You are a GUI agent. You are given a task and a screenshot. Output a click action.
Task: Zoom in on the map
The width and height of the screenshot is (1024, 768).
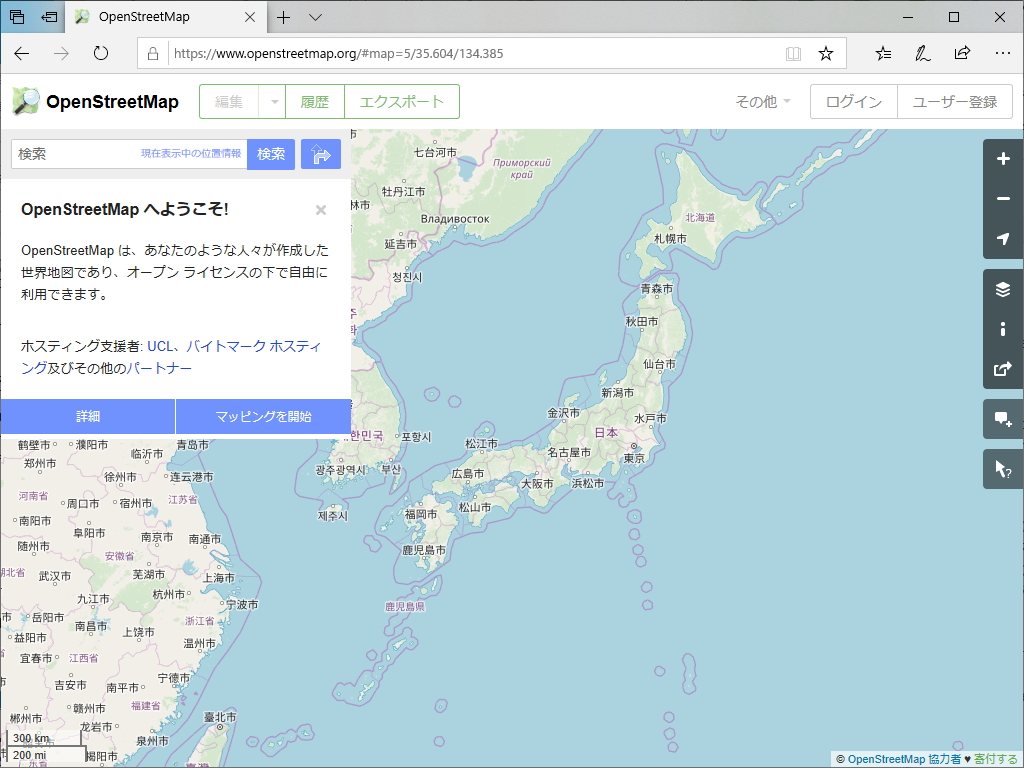(x=1002, y=159)
